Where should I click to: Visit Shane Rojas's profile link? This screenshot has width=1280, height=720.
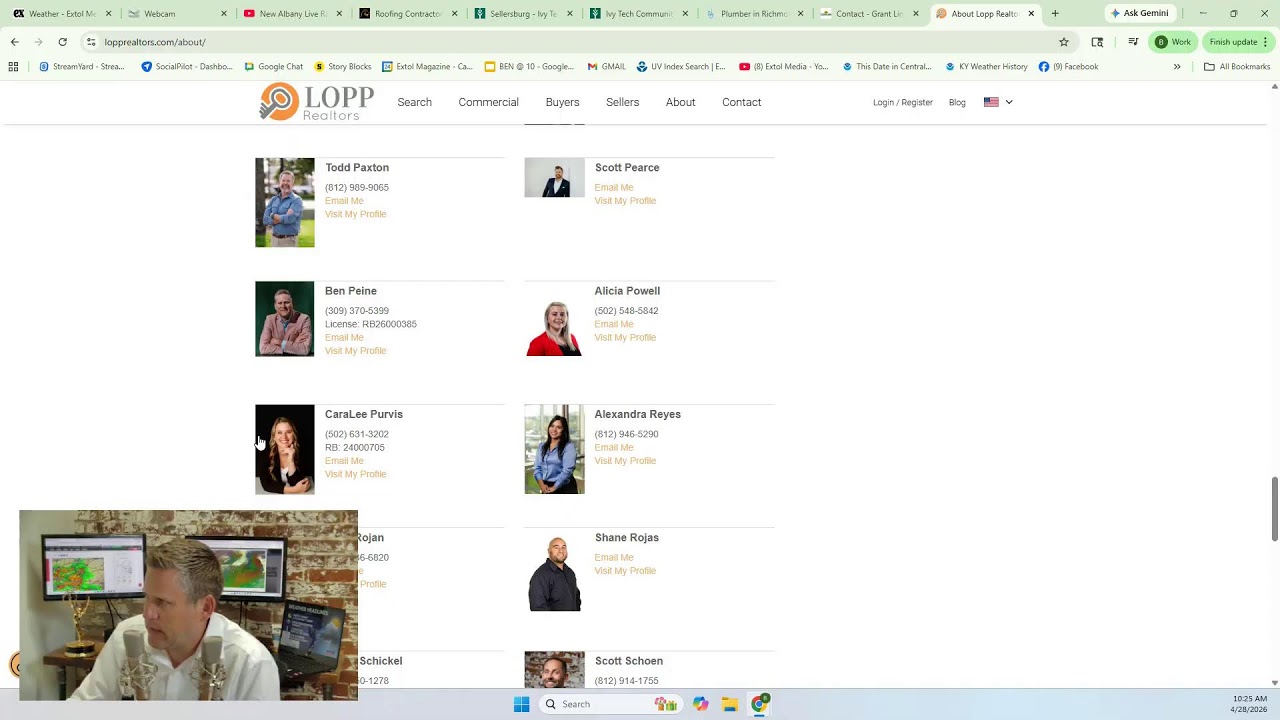point(625,571)
